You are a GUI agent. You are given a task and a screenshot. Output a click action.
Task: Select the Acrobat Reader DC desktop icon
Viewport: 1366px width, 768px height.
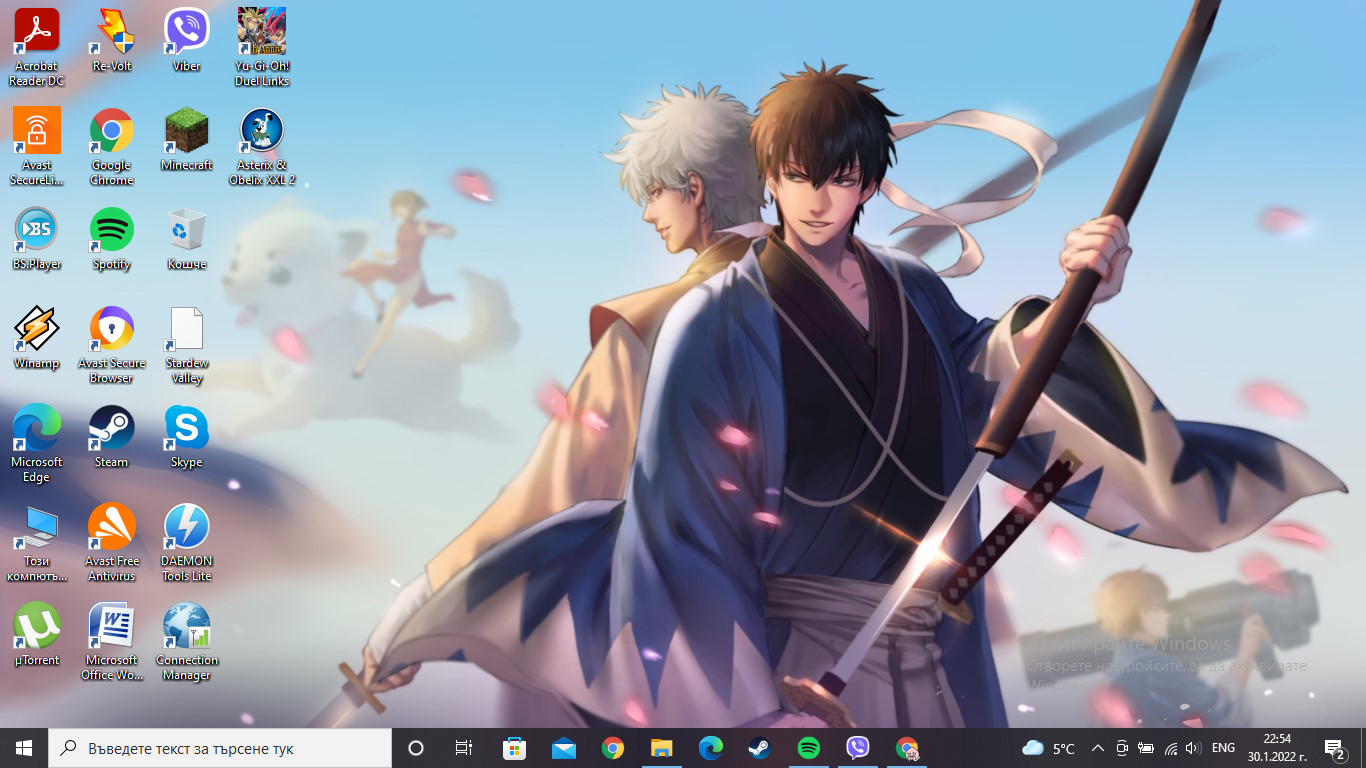[37, 47]
